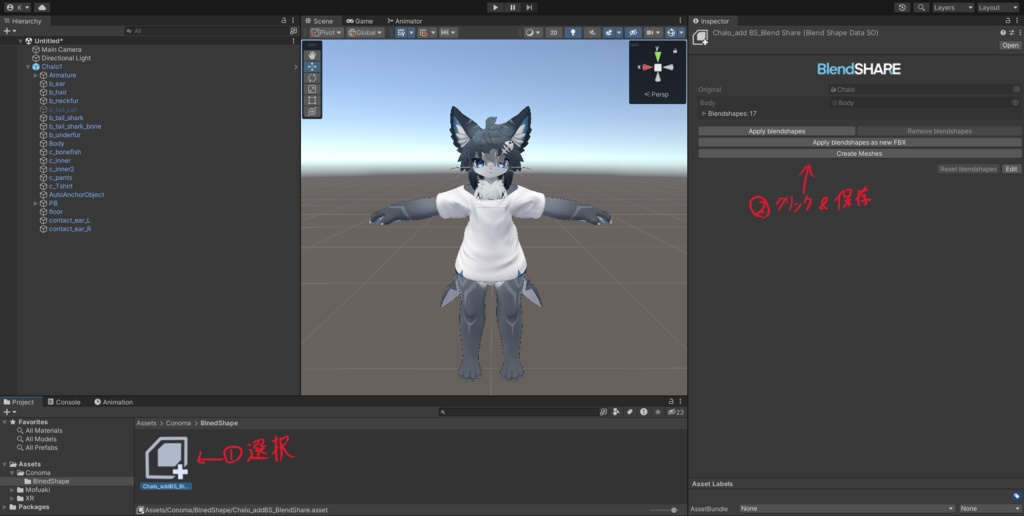Toggle Scene effects (skybox, fog)
This screenshot has height=516, width=1024.
[x=609, y=32]
